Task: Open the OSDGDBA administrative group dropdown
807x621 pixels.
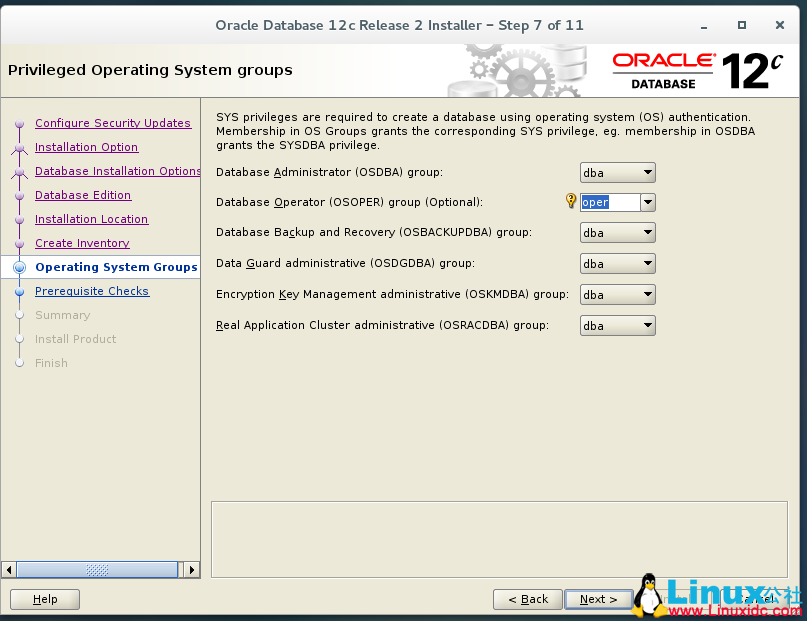Action: pyautogui.click(x=646, y=263)
